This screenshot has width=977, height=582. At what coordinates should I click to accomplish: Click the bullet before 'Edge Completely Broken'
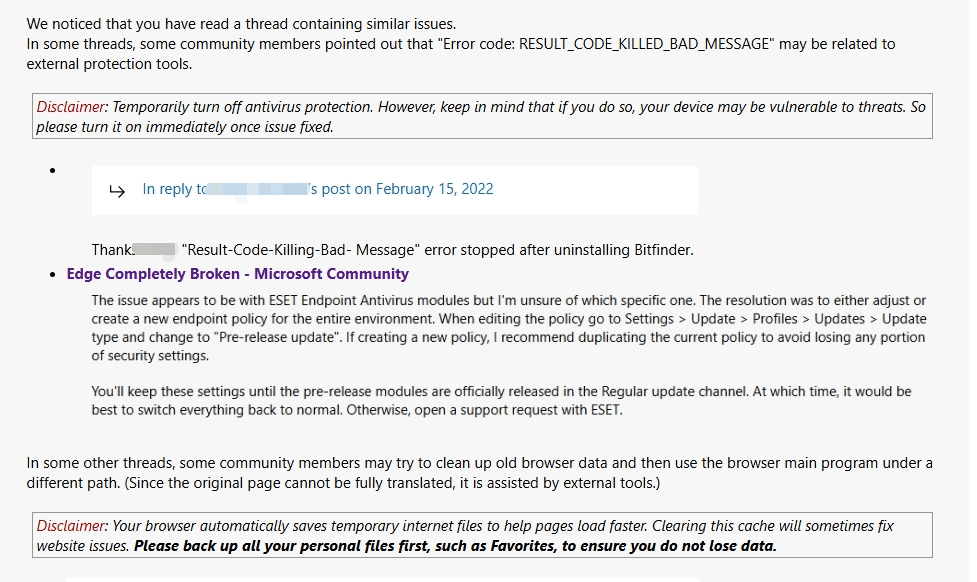coord(53,275)
